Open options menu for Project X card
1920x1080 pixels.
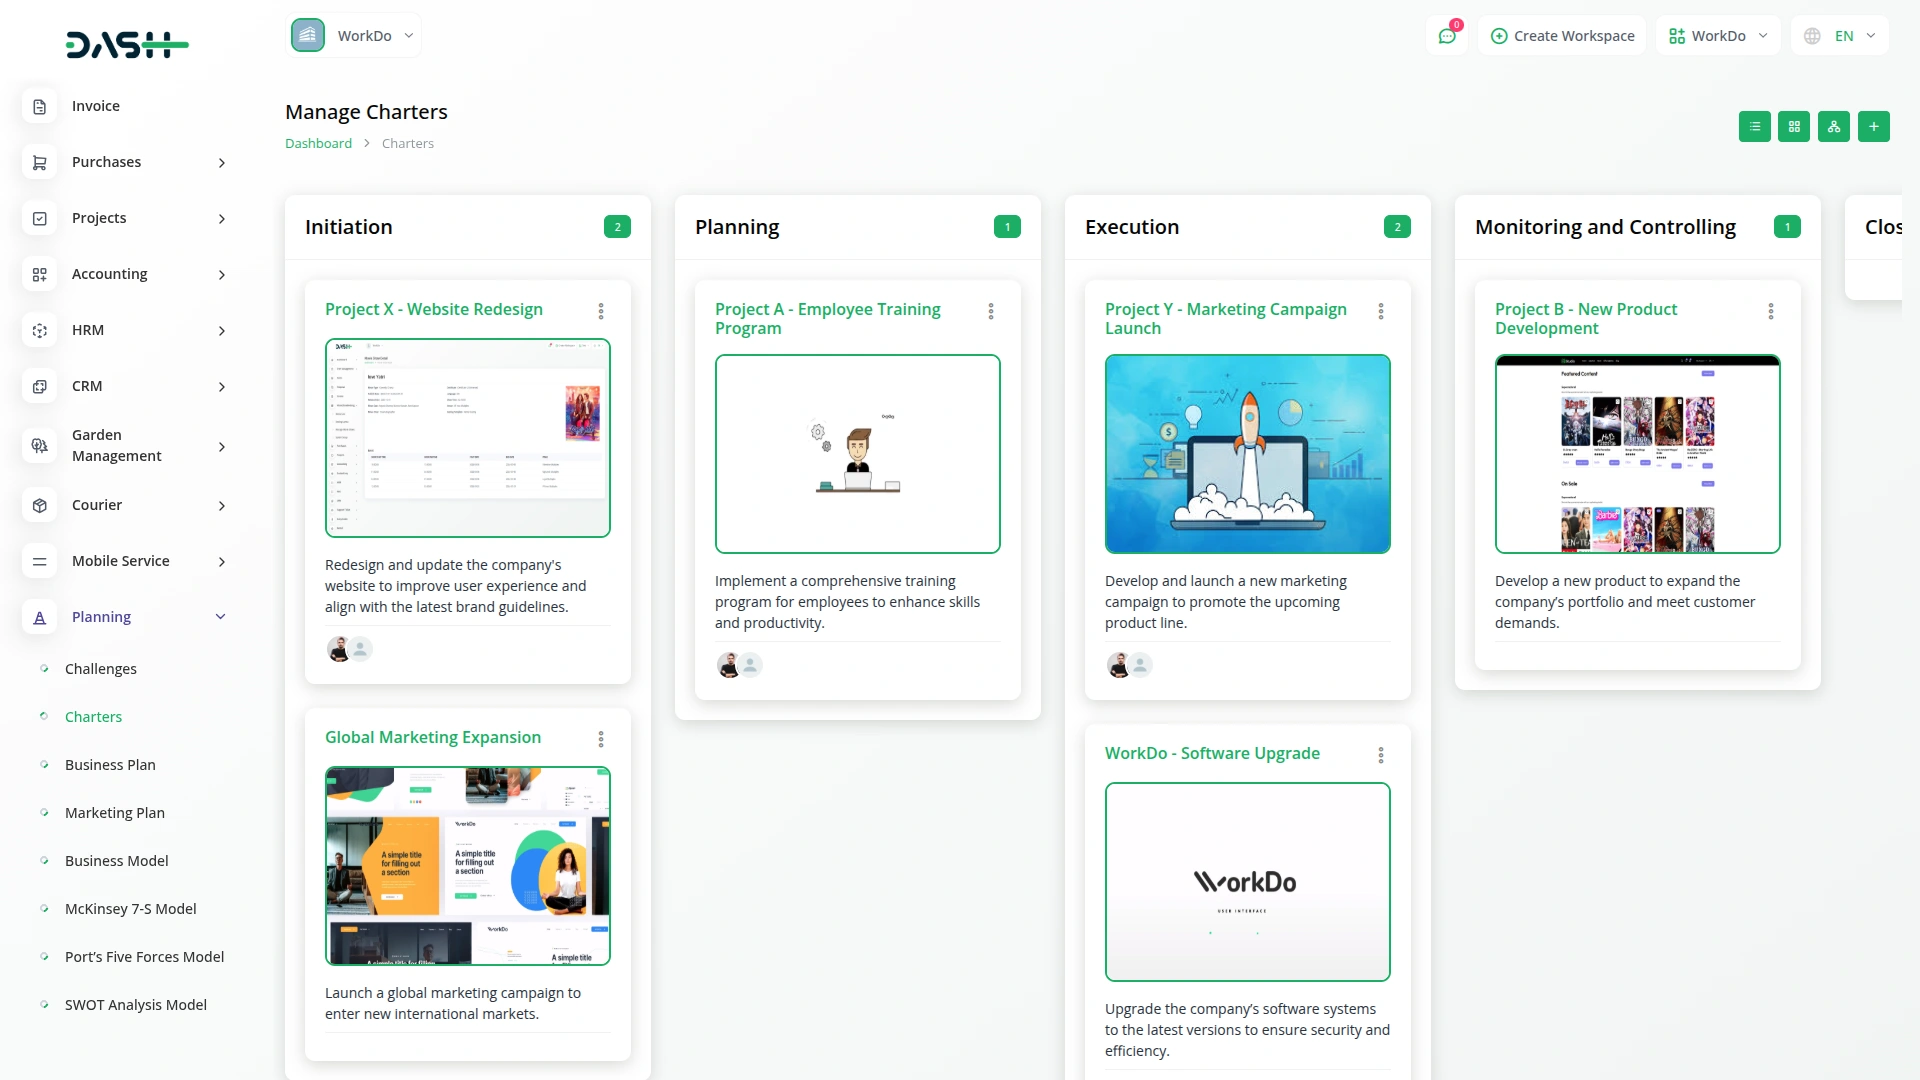[601, 311]
